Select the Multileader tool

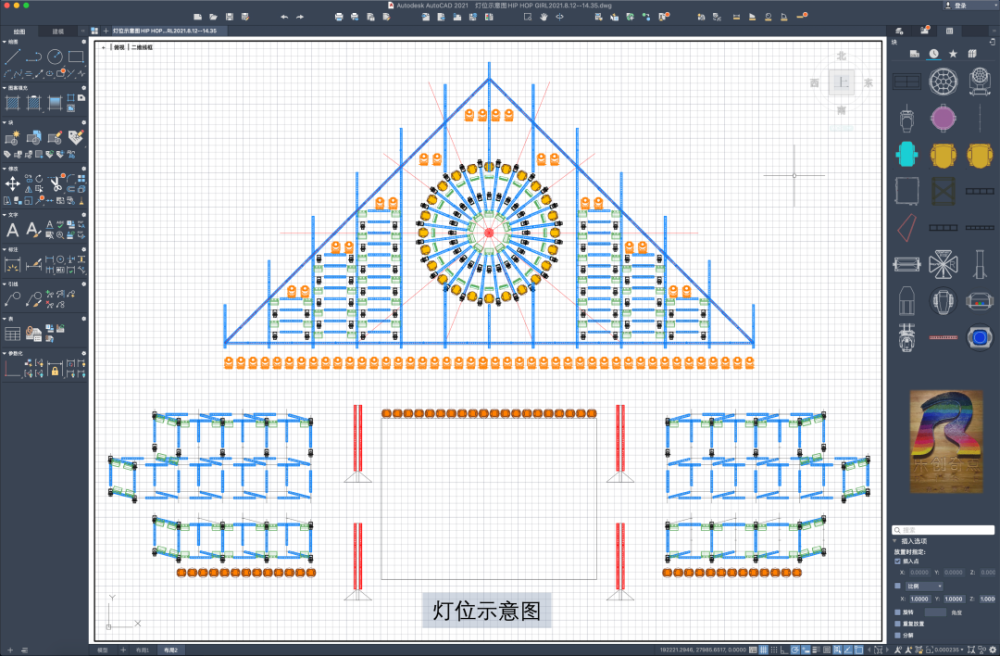[12, 298]
